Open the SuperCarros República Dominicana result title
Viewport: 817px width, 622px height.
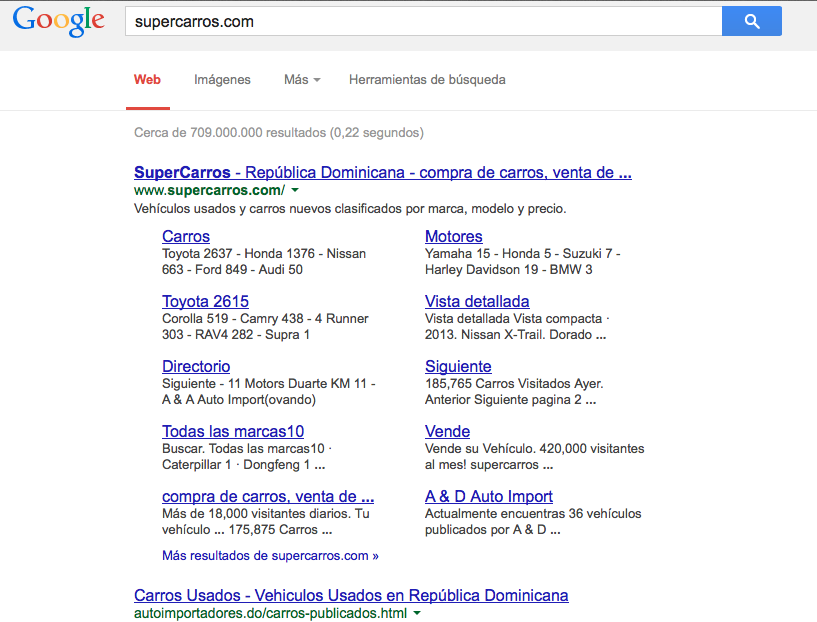coord(382,172)
